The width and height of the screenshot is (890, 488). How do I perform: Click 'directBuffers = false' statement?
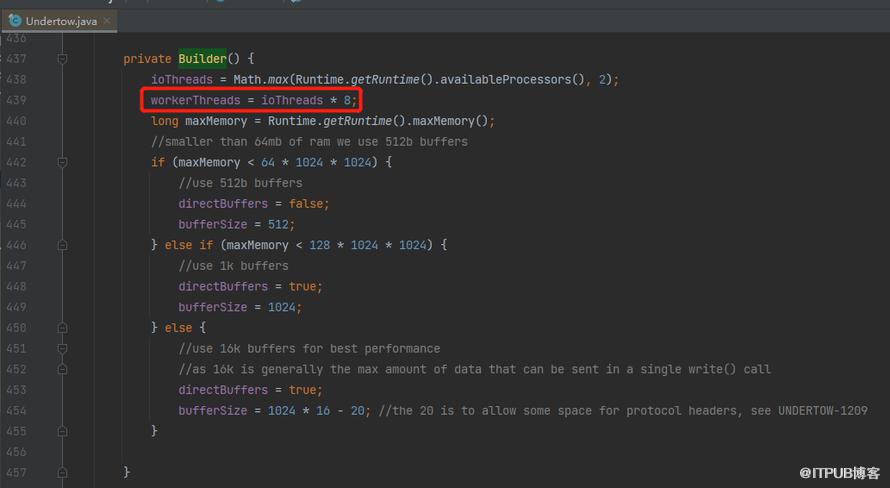pyautogui.click(x=254, y=204)
